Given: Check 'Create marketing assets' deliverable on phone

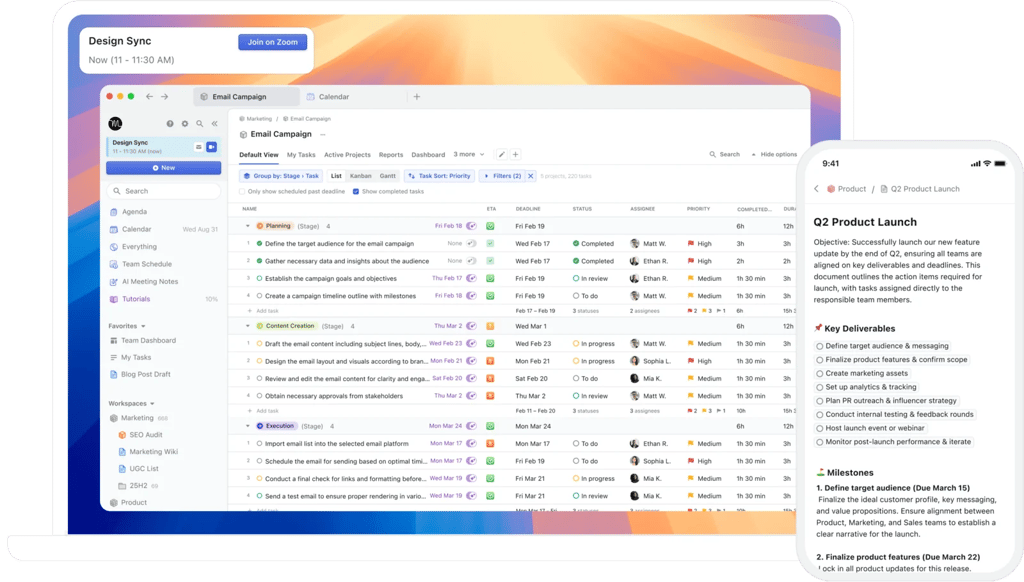Looking at the screenshot, I should [820, 374].
